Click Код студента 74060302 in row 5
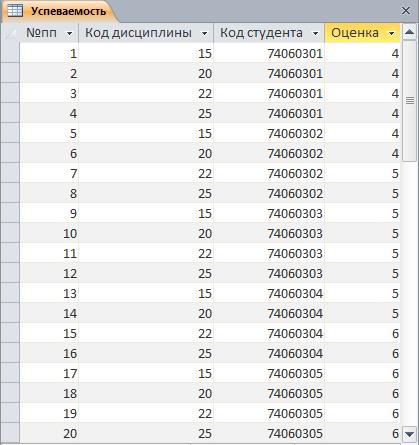The width and height of the screenshot is (419, 445). (x=269, y=133)
